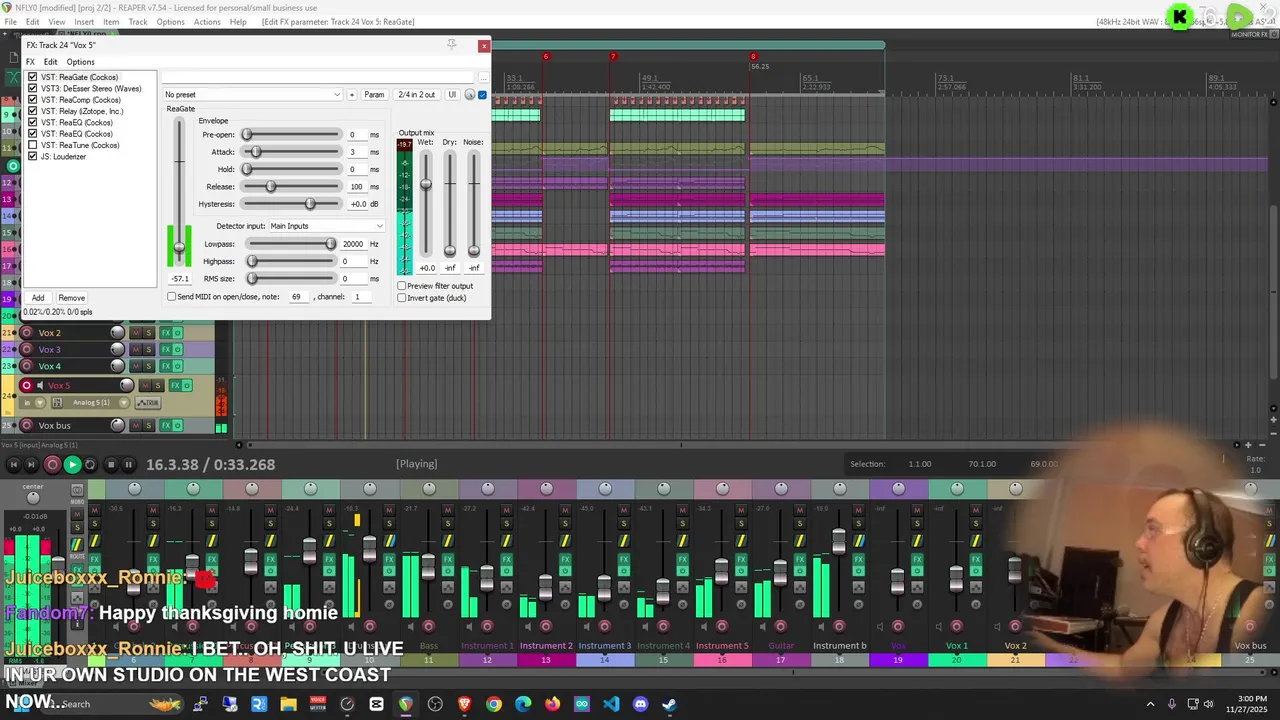Adjust the Vox 4 track volume knob

click(x=118, y=366)
